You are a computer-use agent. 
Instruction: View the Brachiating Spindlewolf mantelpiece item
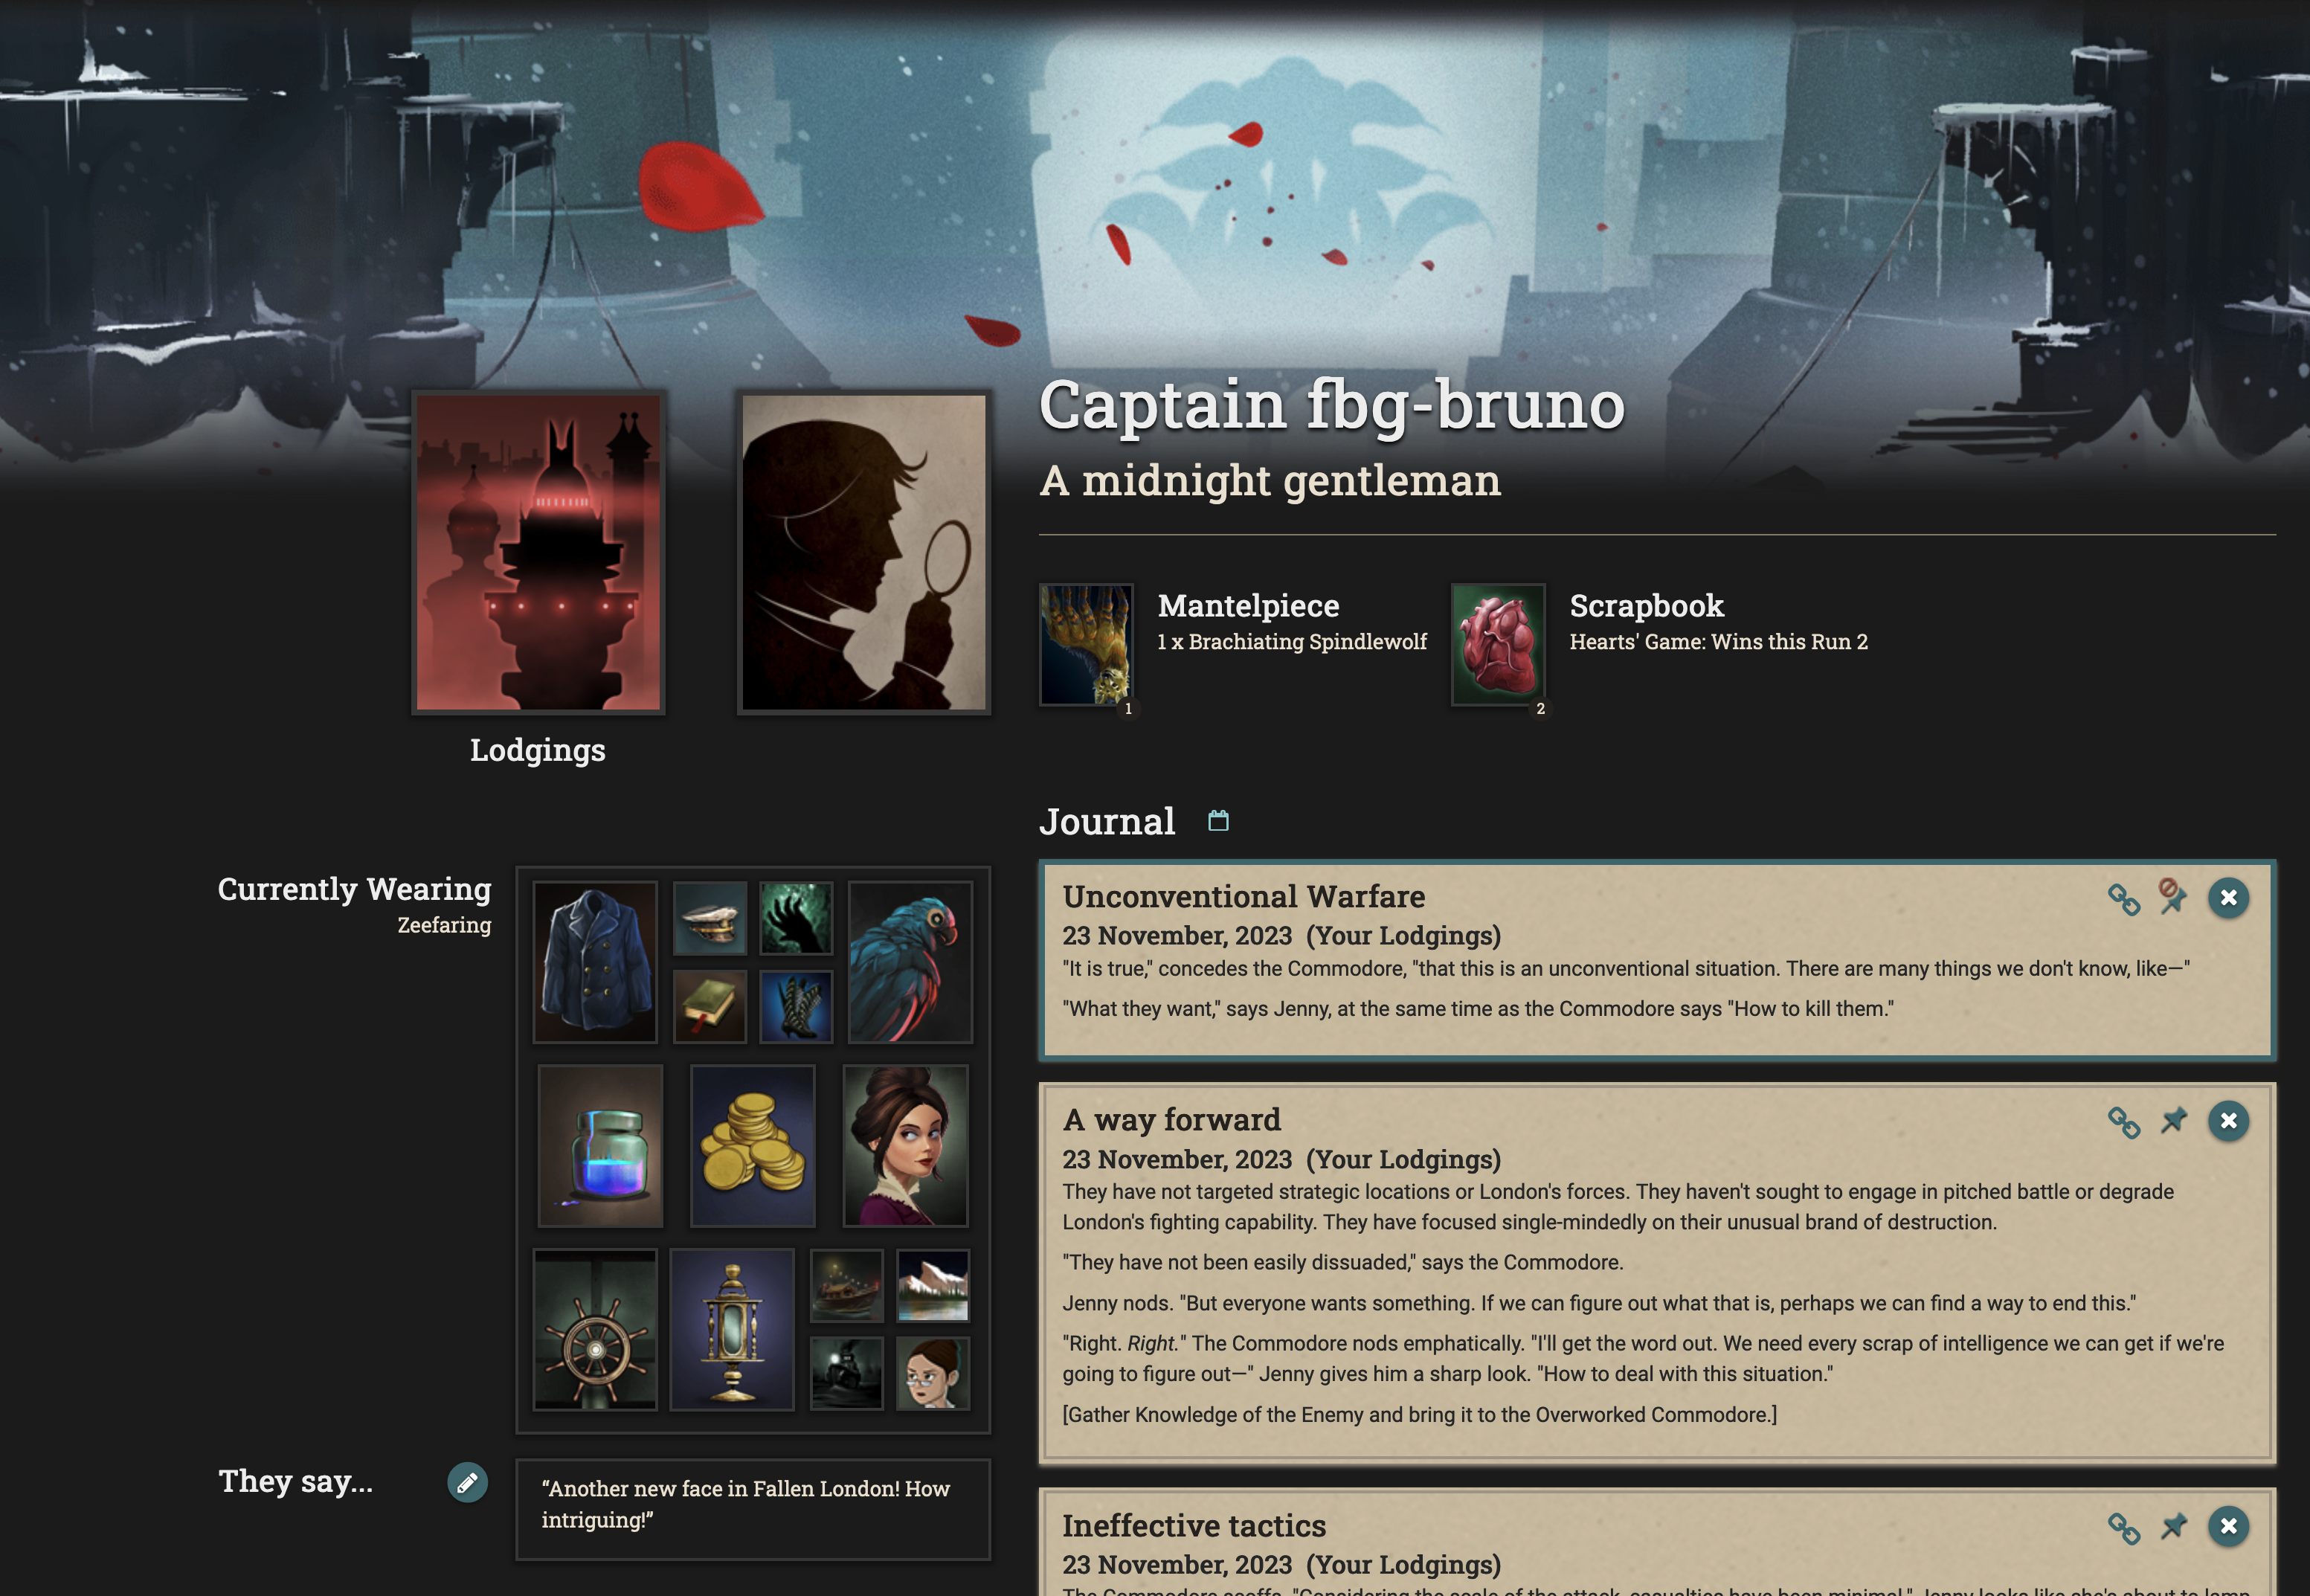1086,645
